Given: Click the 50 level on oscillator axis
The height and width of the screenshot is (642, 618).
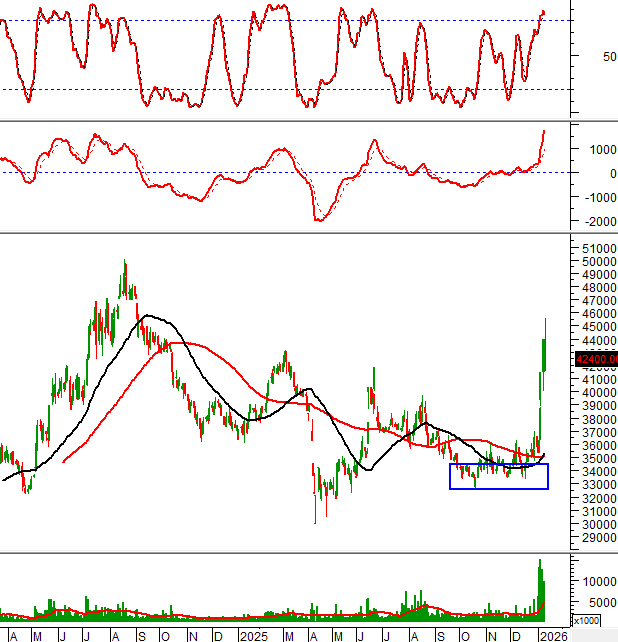Looking at the screenshot, I should point(581,56).
